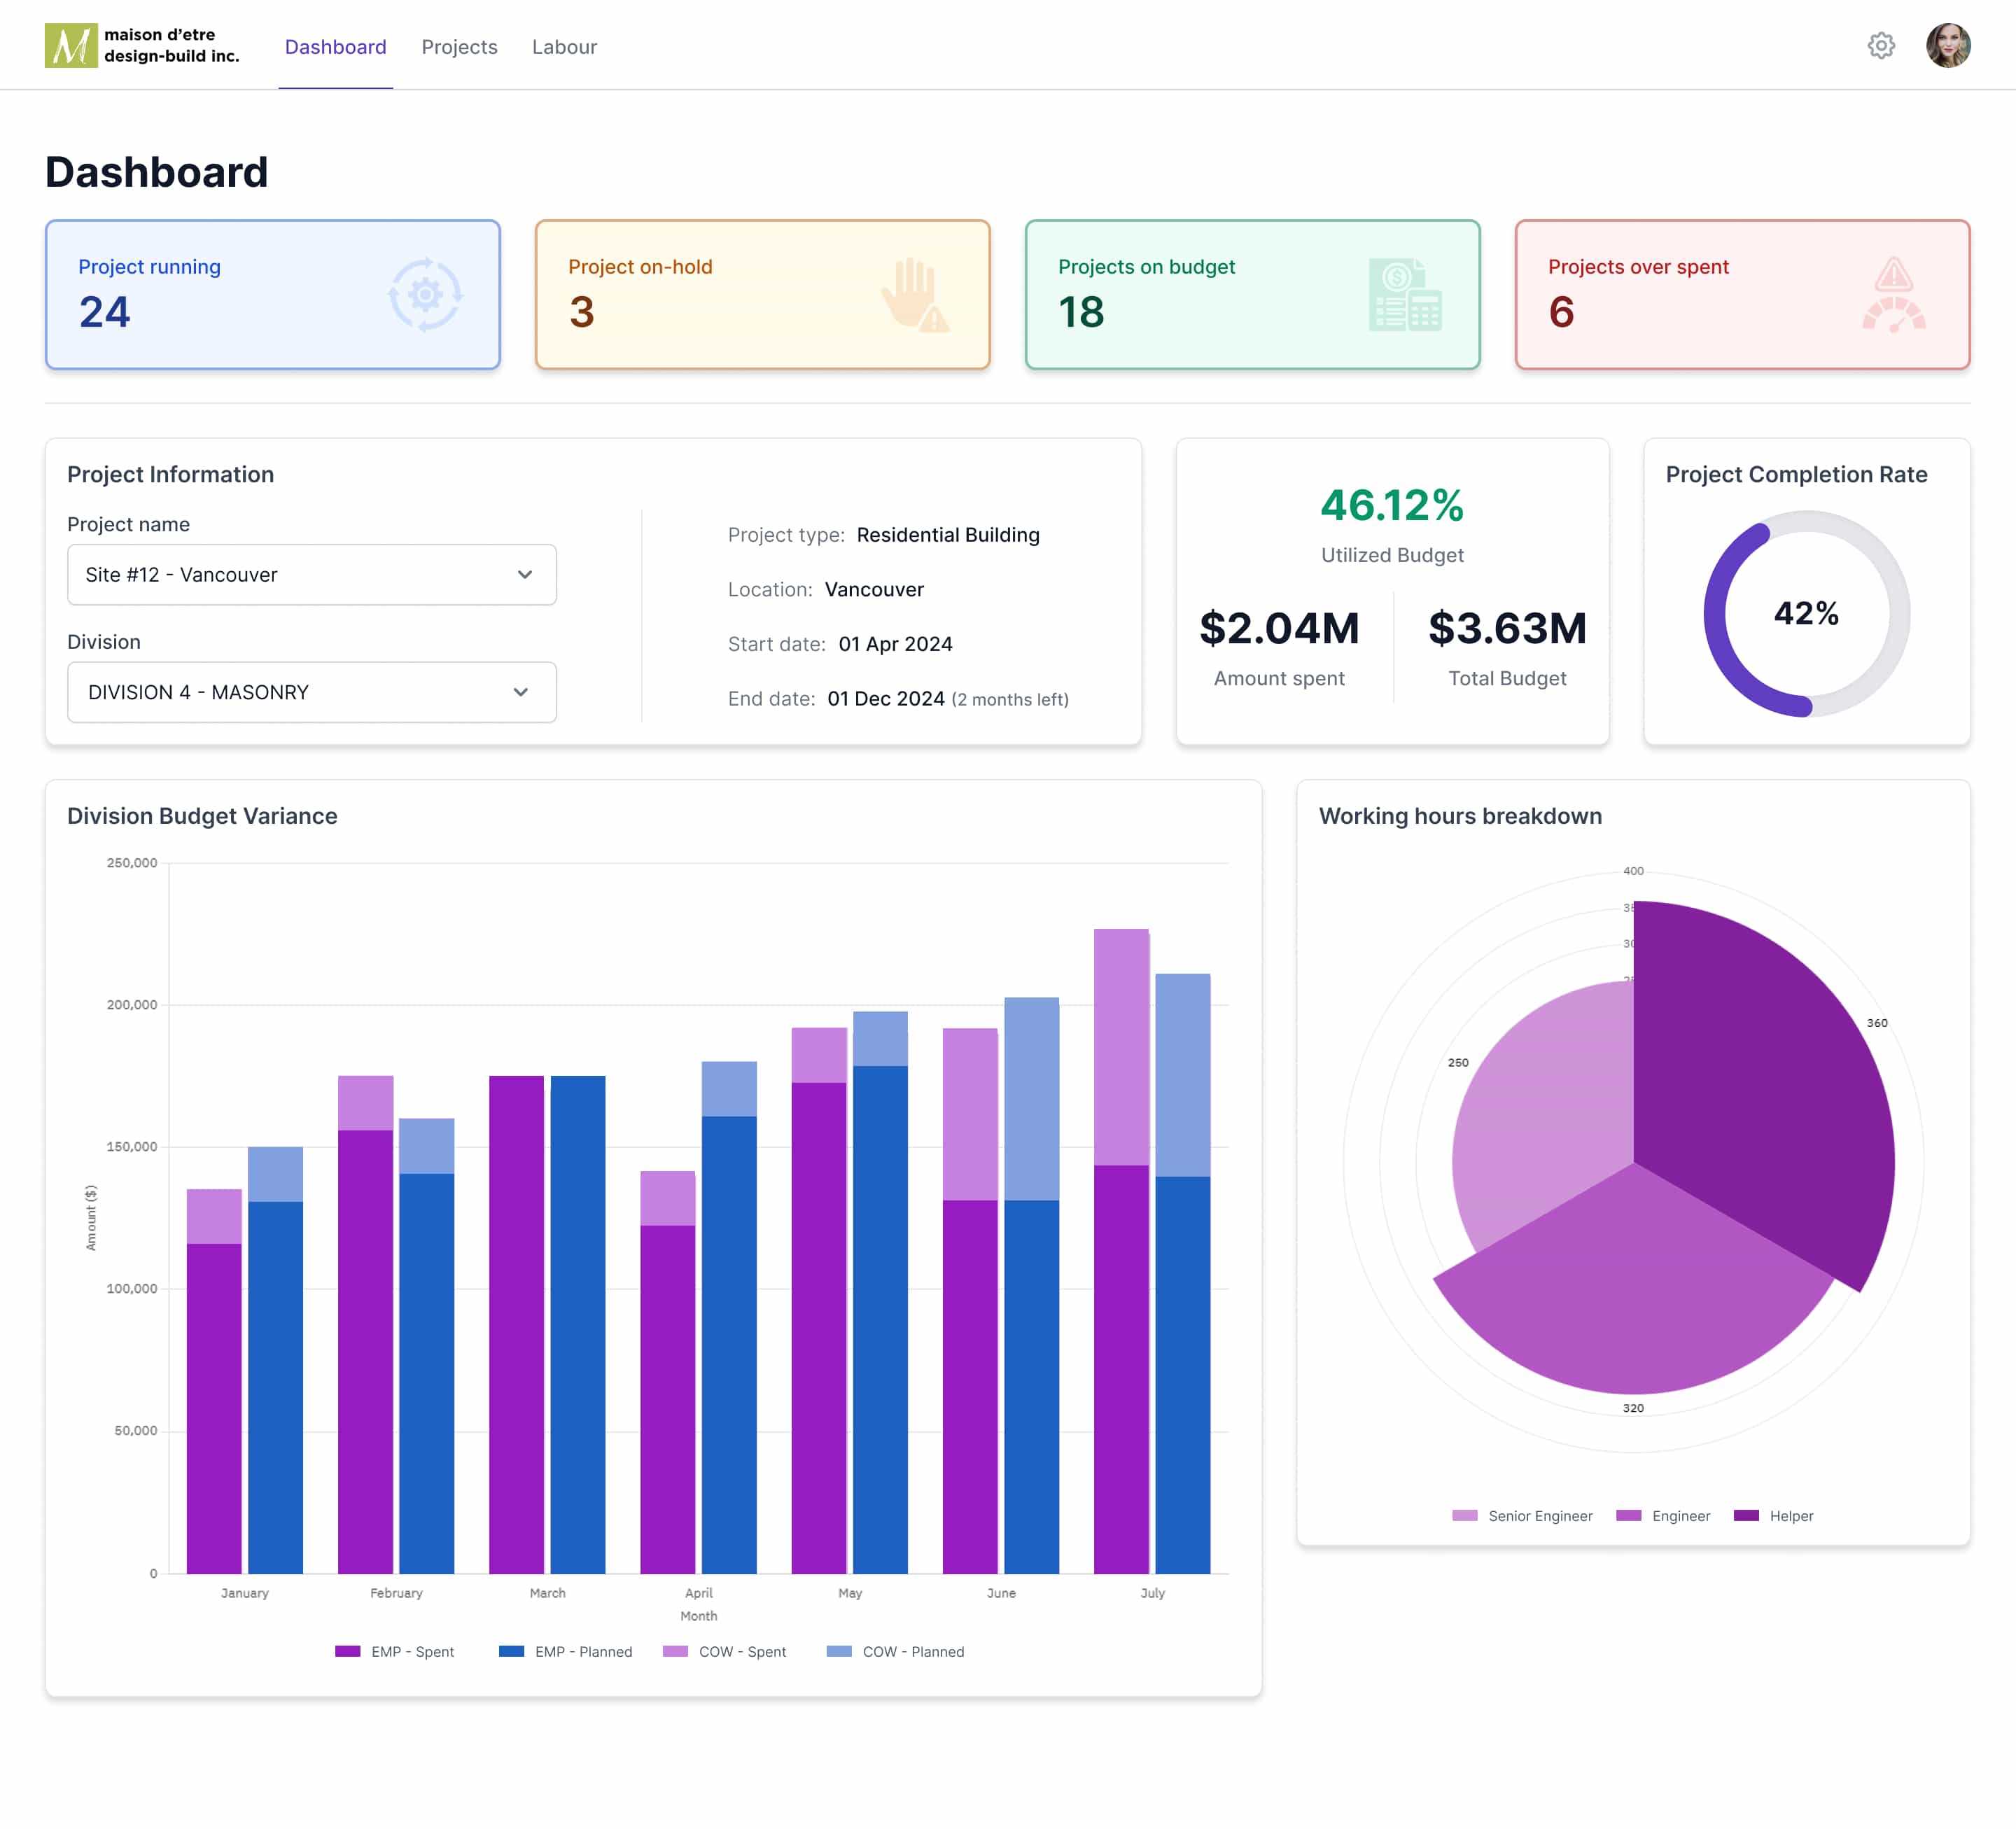Toggle EMP - Planned legend series
The height and width of the screenshot is (1829, 2016).
click(566, 1651)
